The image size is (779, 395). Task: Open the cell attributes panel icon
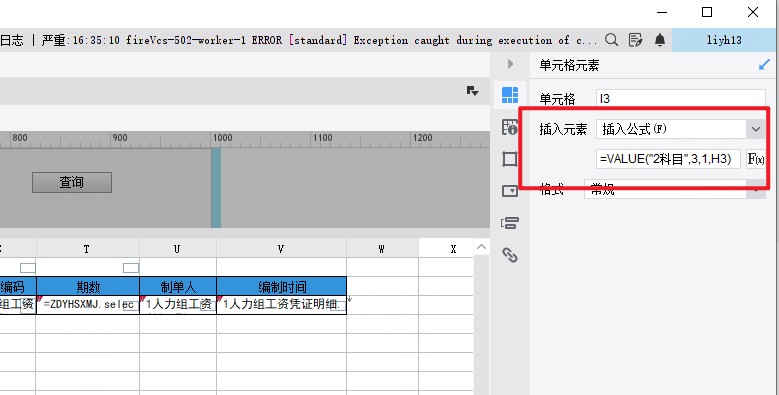510,127
